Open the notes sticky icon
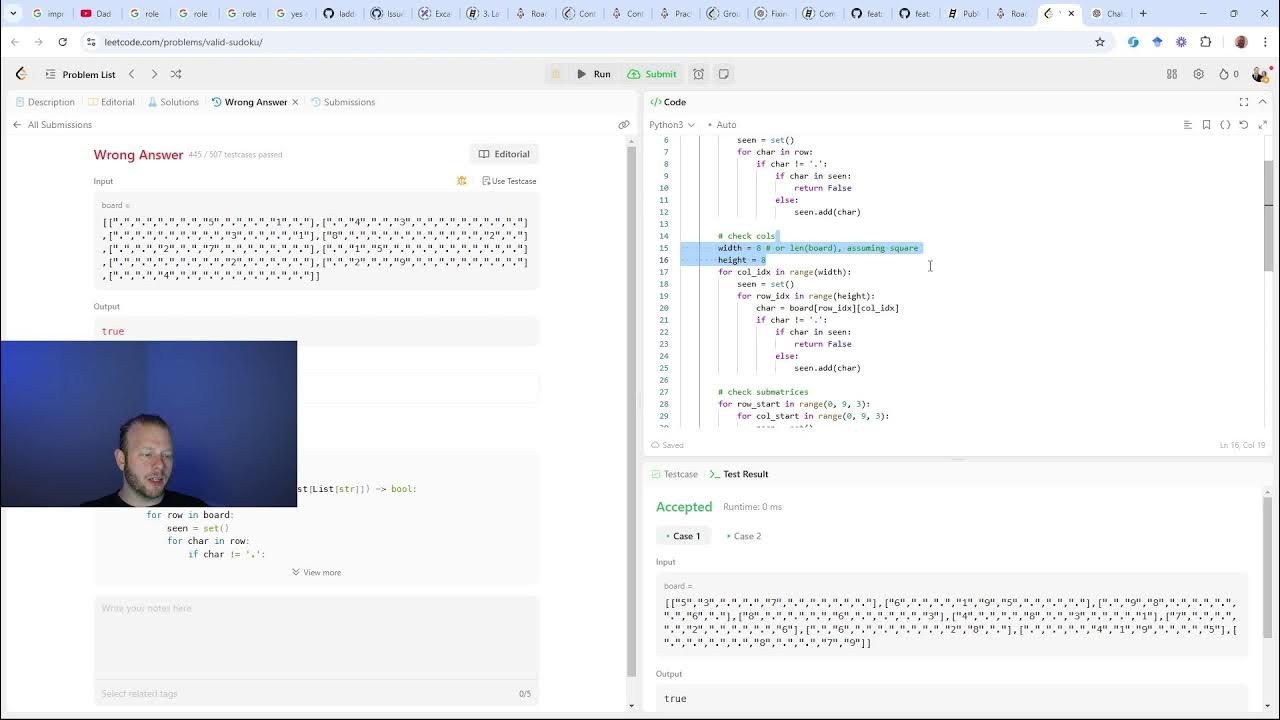 pos(724,74)
